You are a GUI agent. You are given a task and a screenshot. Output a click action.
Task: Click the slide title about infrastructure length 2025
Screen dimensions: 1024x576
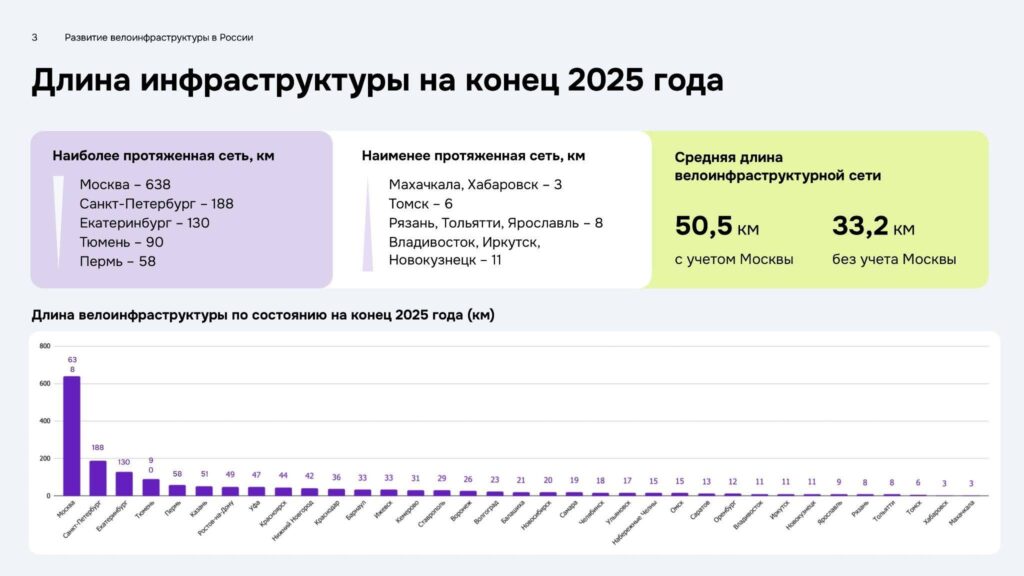[x=376, y=81]
